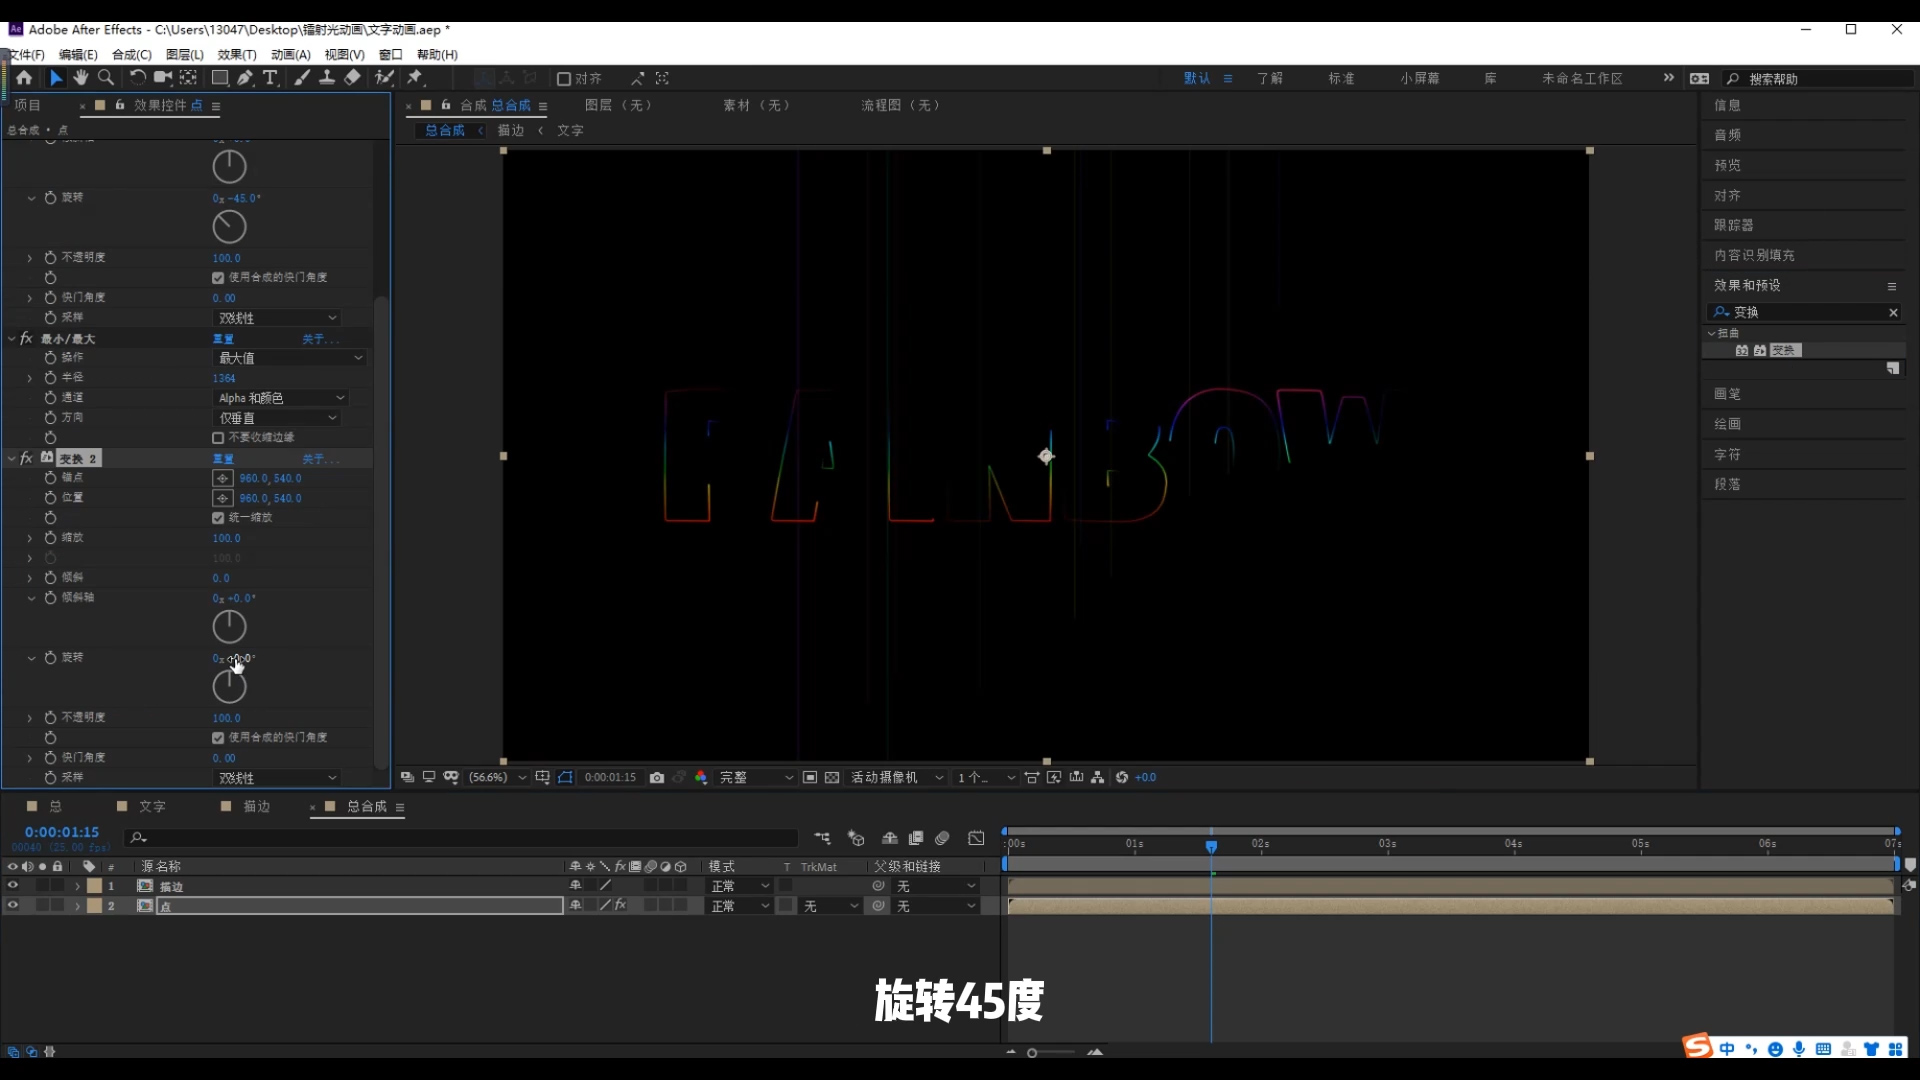This screenshot has height=1080, width=1920.
Task: Open the Alpha 和颜色 channel dropdown
Action: coord(281,398)
